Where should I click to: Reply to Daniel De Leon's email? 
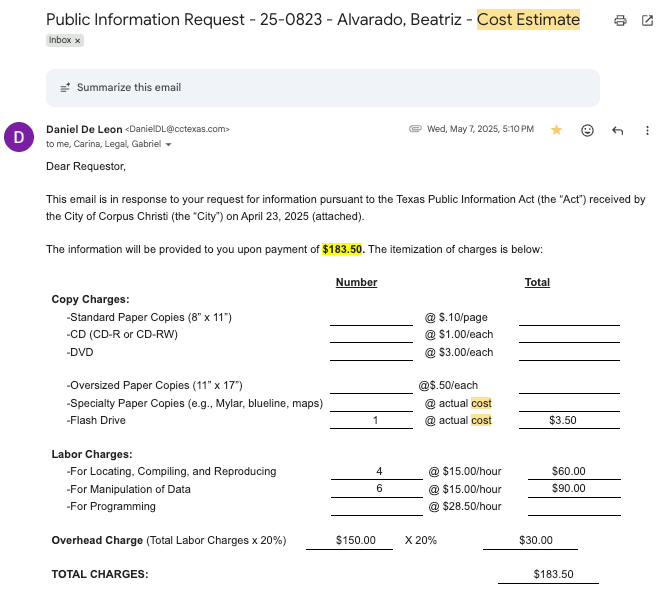click(617, 130)
